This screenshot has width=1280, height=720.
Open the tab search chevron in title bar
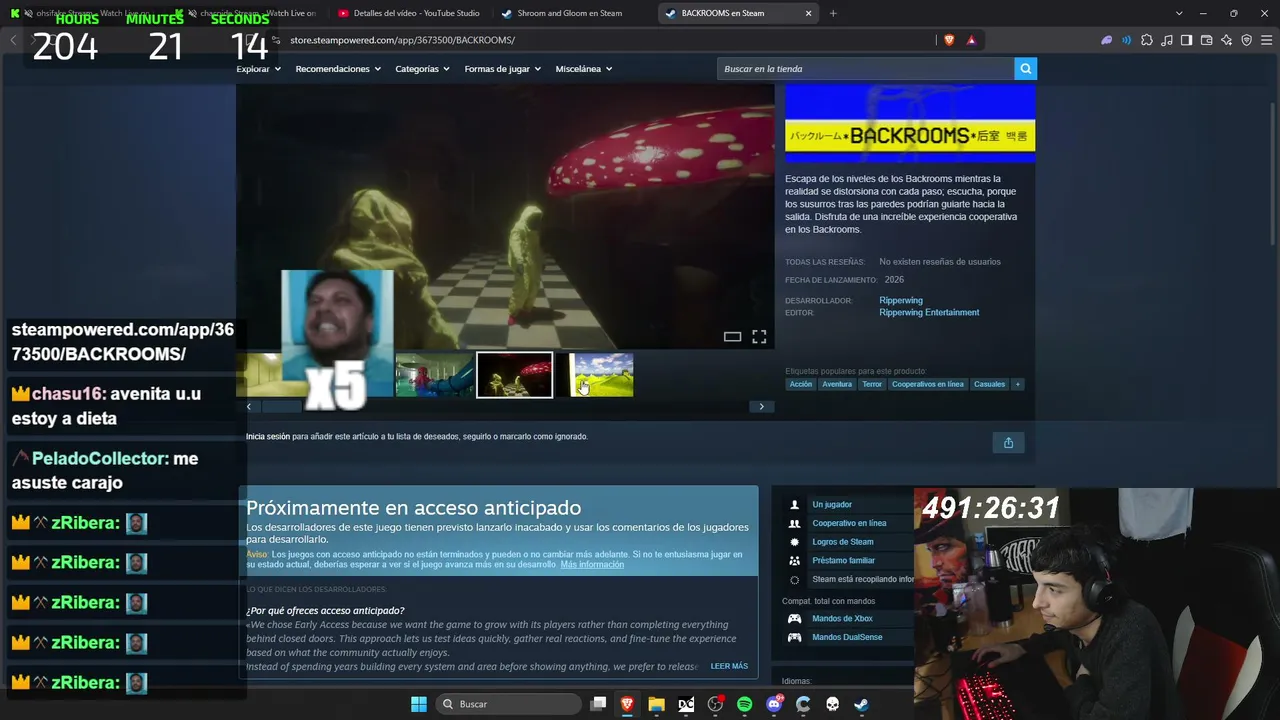tap(1179, 13)
